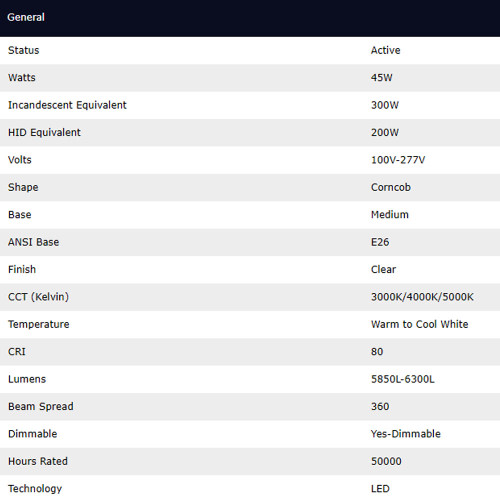Select the Clear finish value
Image resolution: width=500 pixels, height=500 pixels.
coord(383,269)
